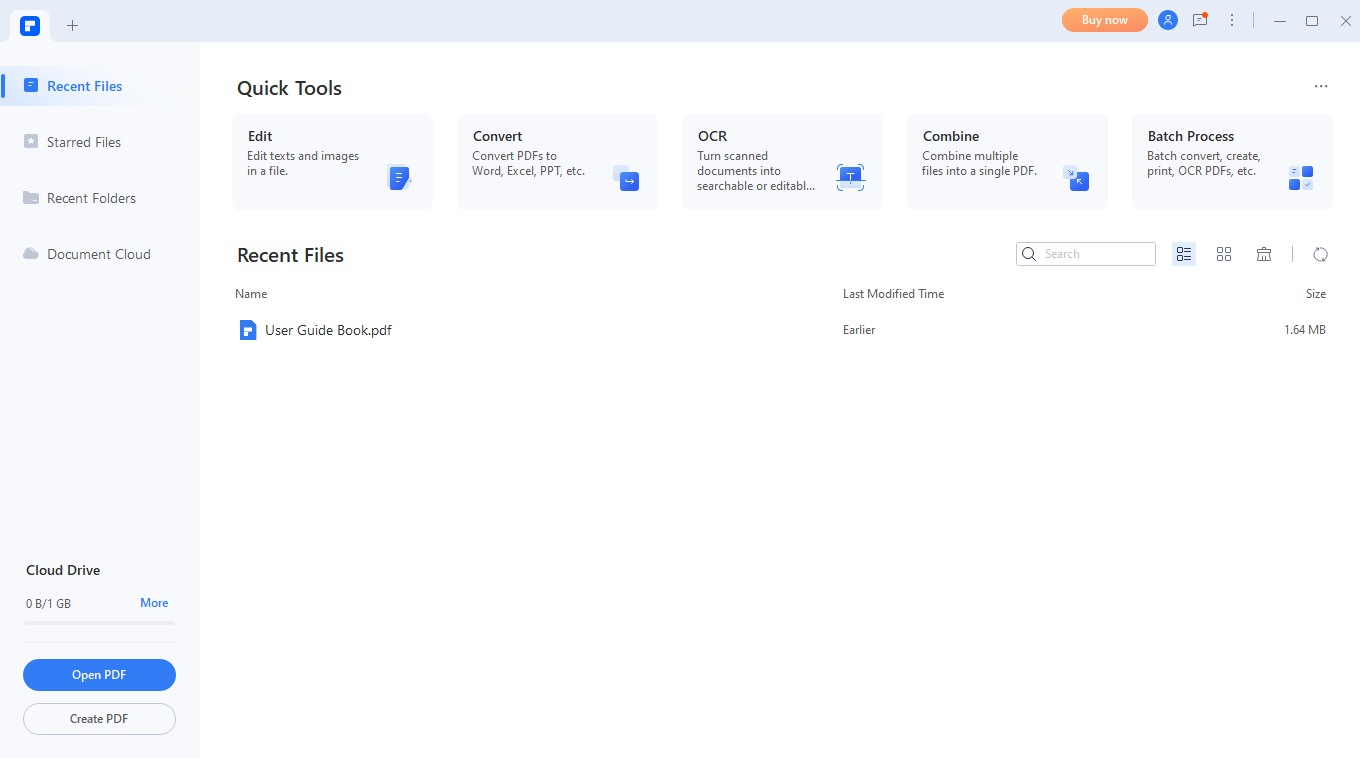Open a new tab with the plus
The height and width of the screenshot is (758, 1360).
(72, 25)
